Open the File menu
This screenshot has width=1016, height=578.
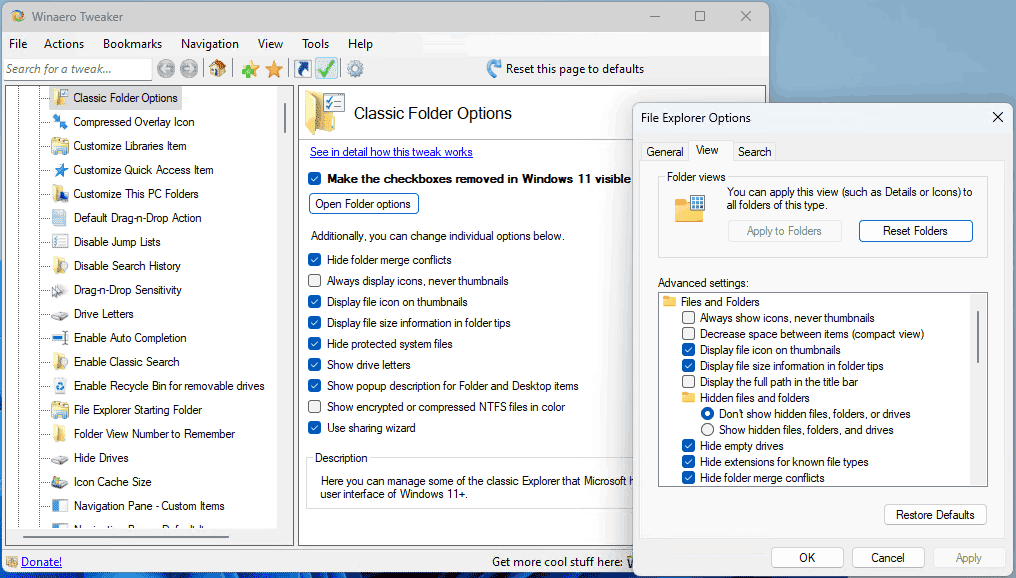[18, 43]
